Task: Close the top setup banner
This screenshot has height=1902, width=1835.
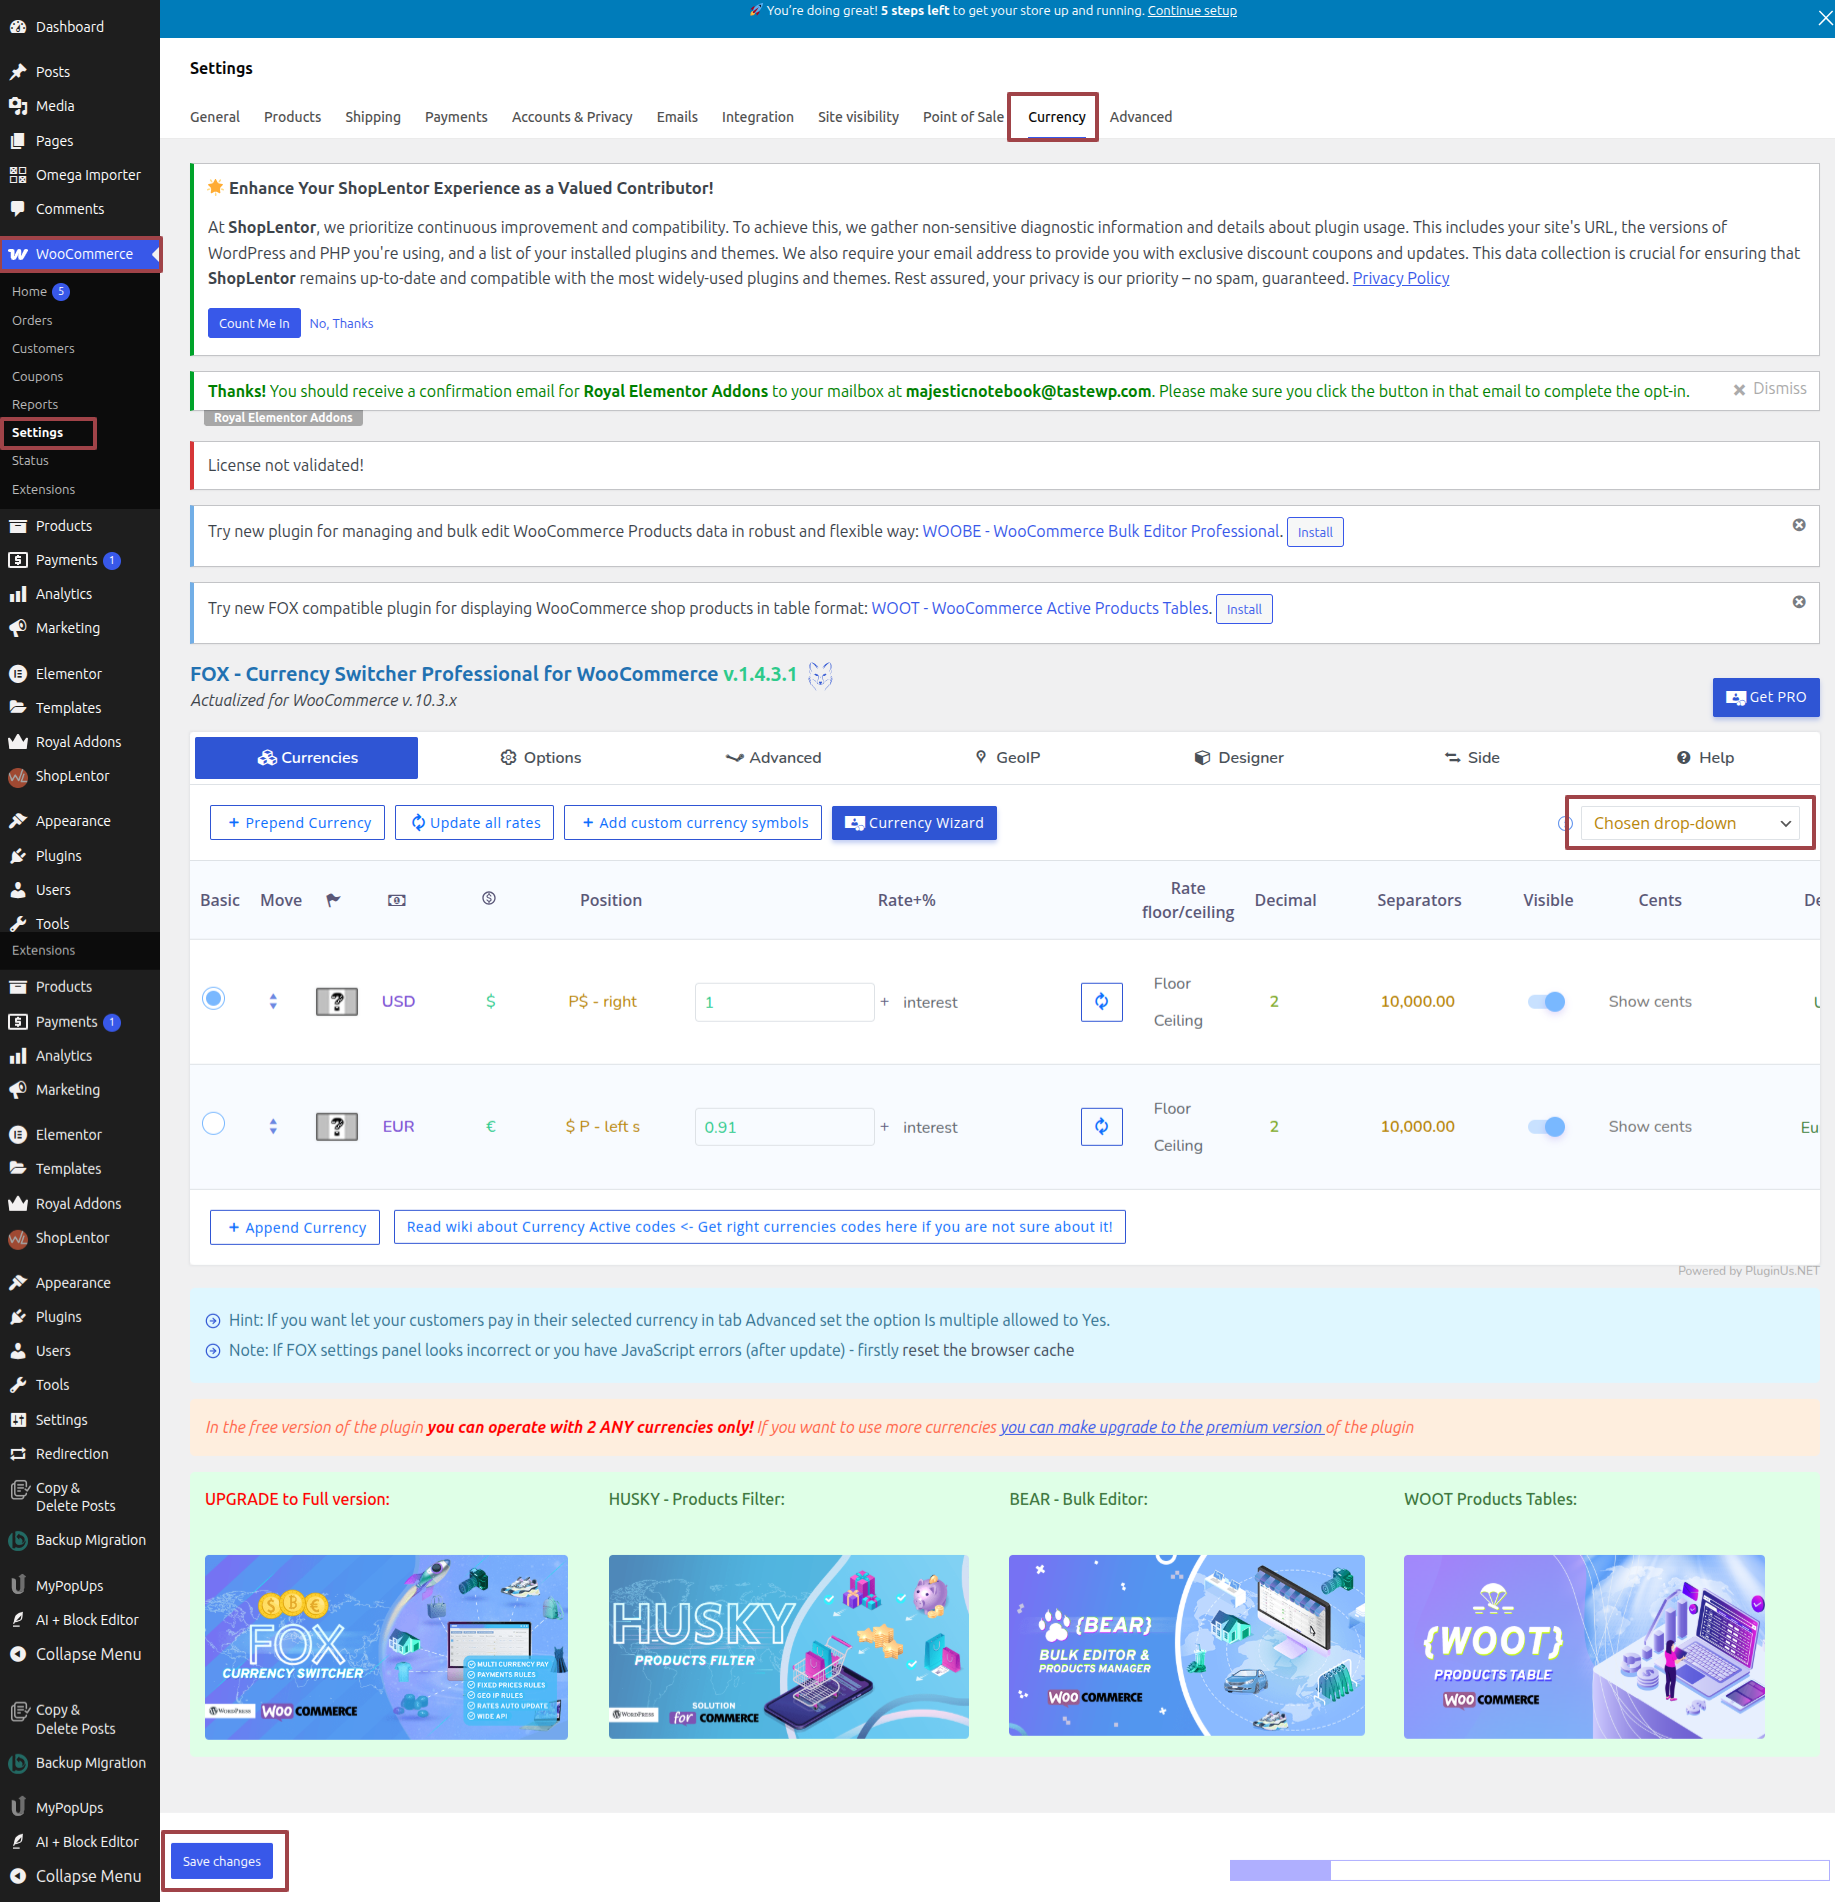Action: click(1824, 18)
